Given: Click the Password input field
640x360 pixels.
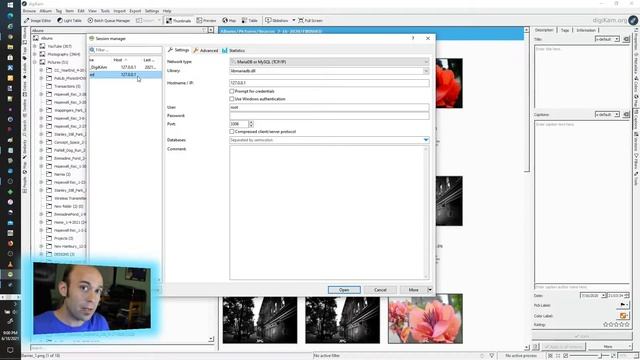Looking at the screenshot, I should (x=329, y=116).
